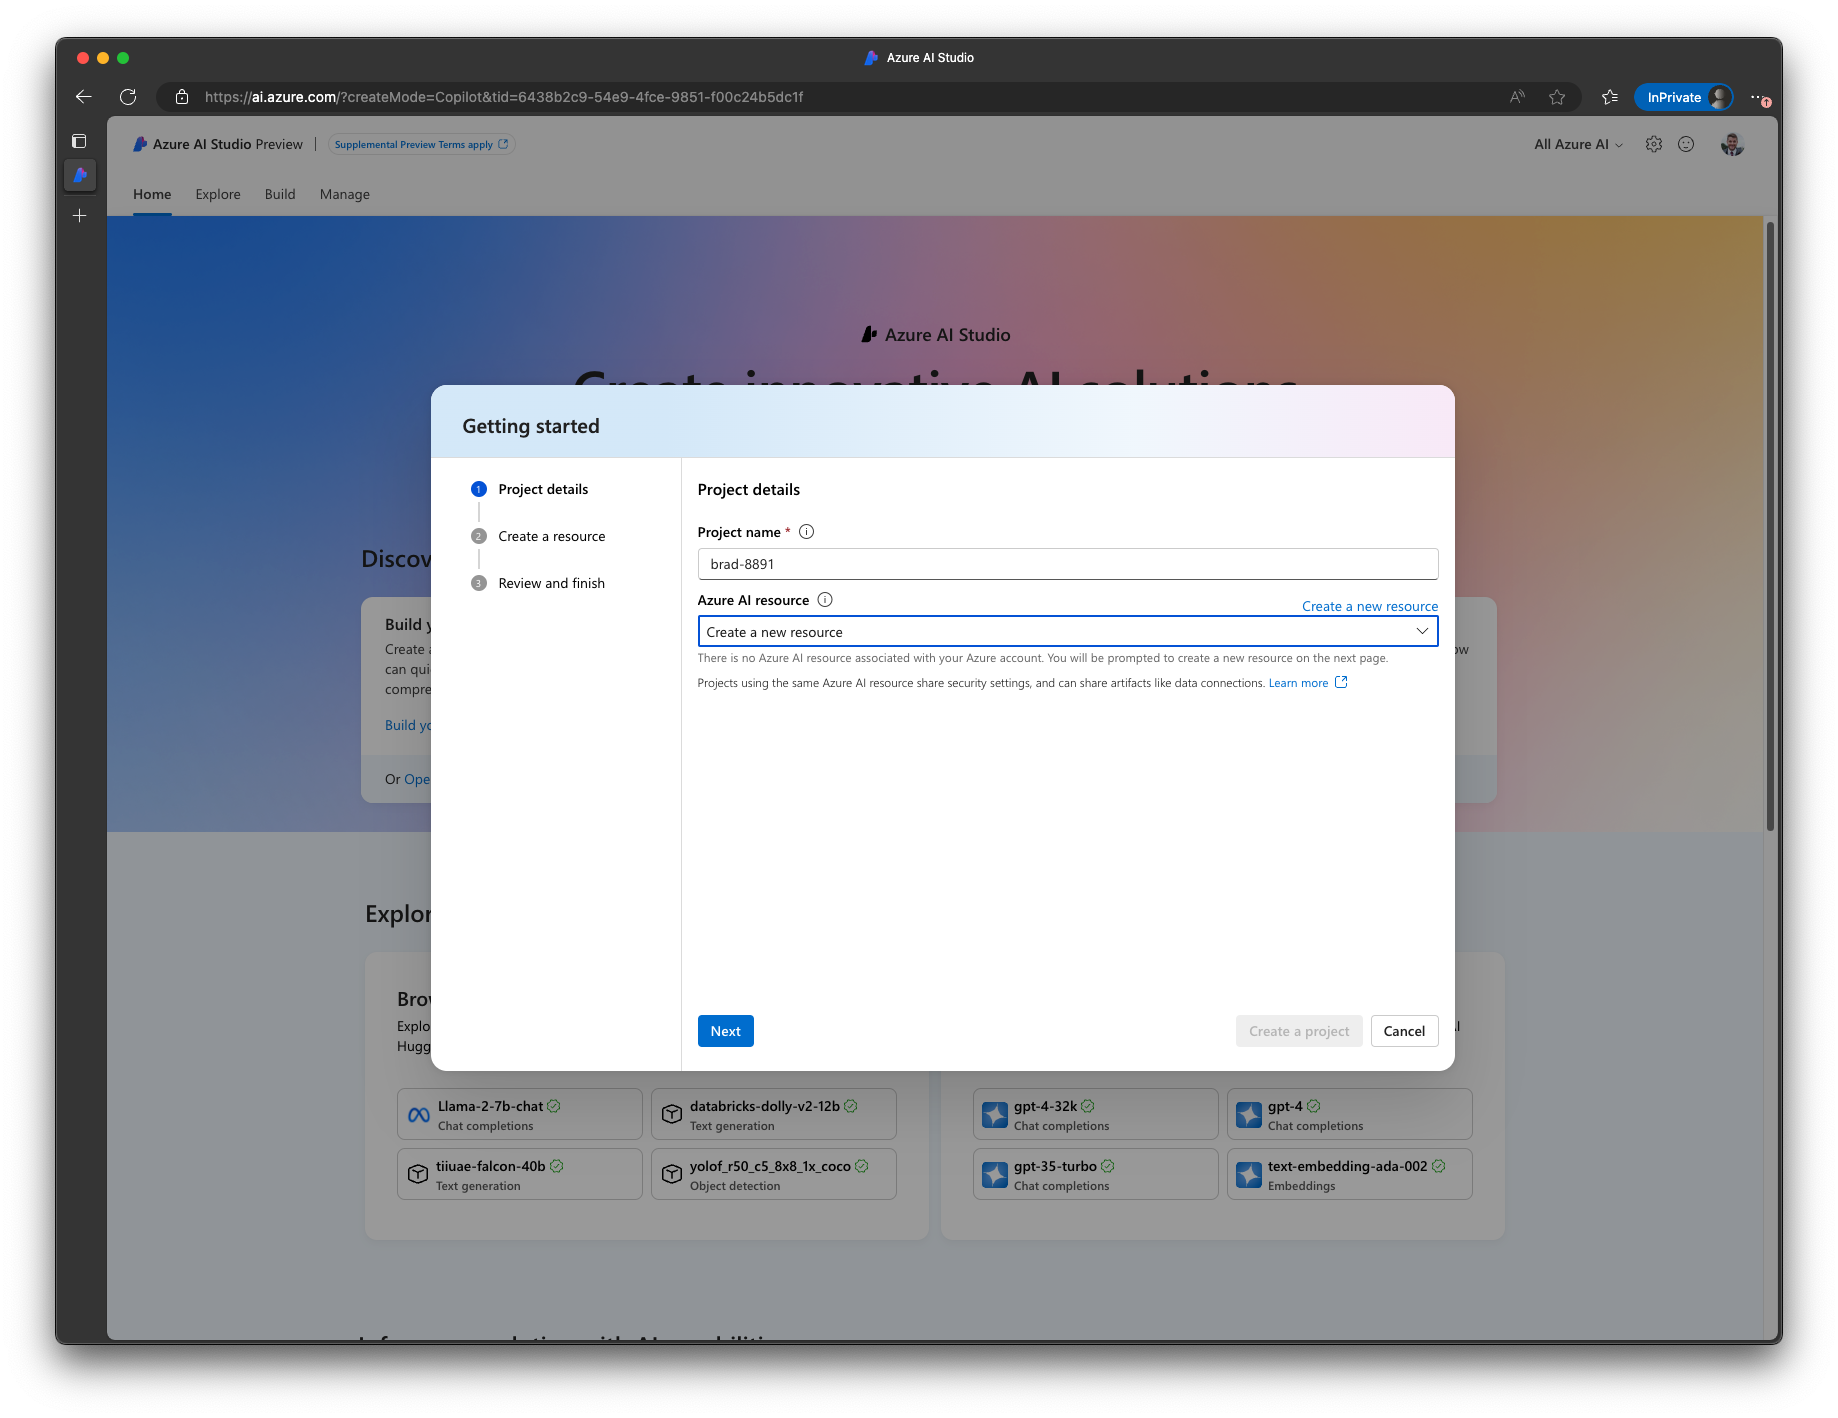Click the Cancel button

[x=1404, y=1031]
